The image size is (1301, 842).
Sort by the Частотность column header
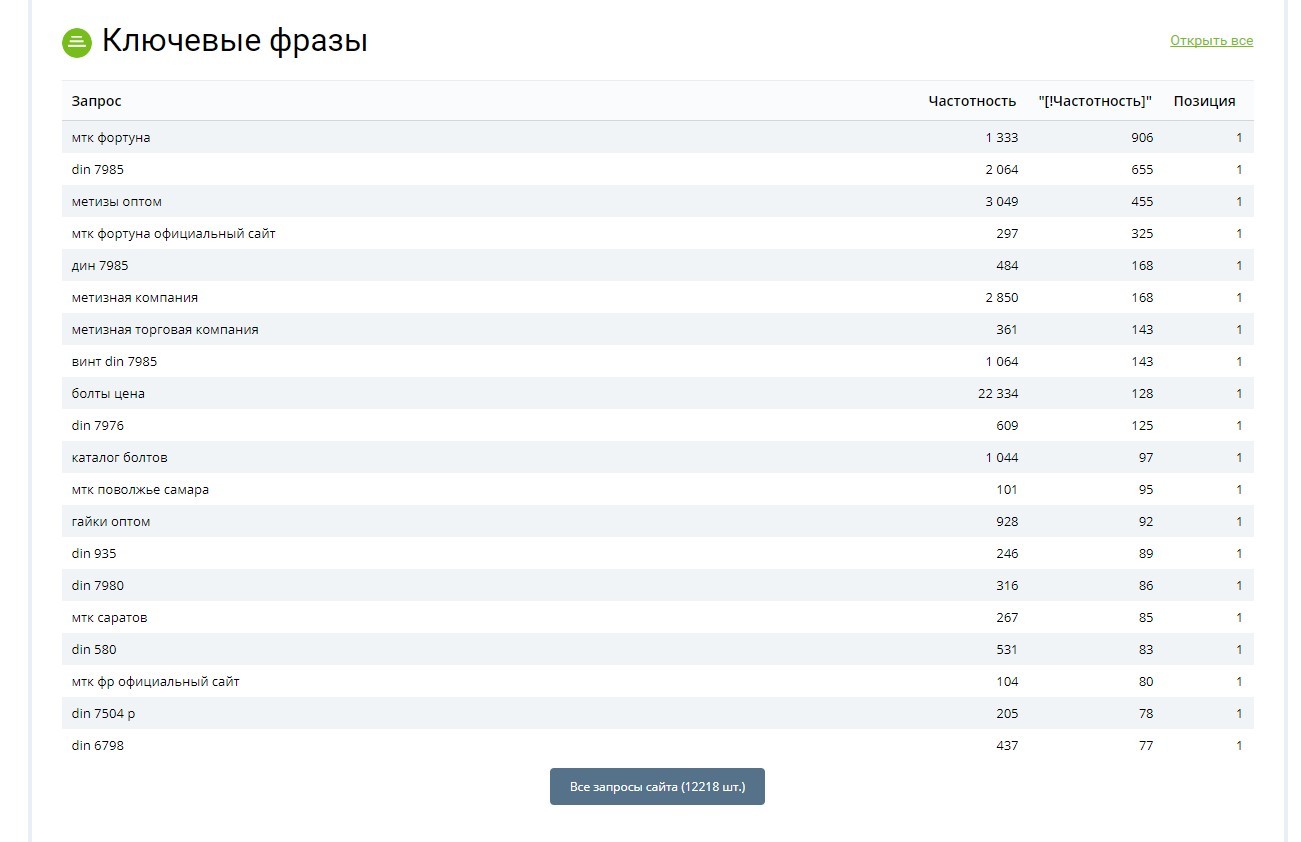(x=972, y=101)
